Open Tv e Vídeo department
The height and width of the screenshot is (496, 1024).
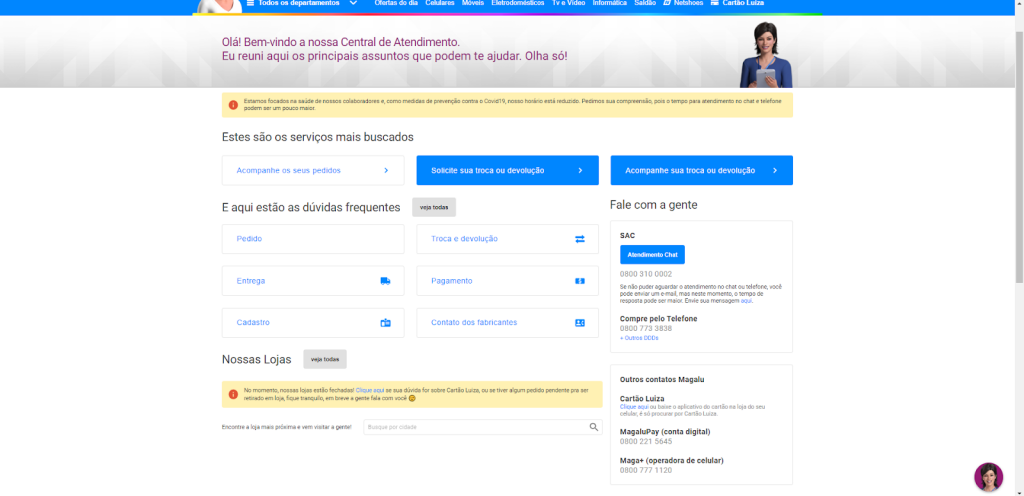pos(568,3)
